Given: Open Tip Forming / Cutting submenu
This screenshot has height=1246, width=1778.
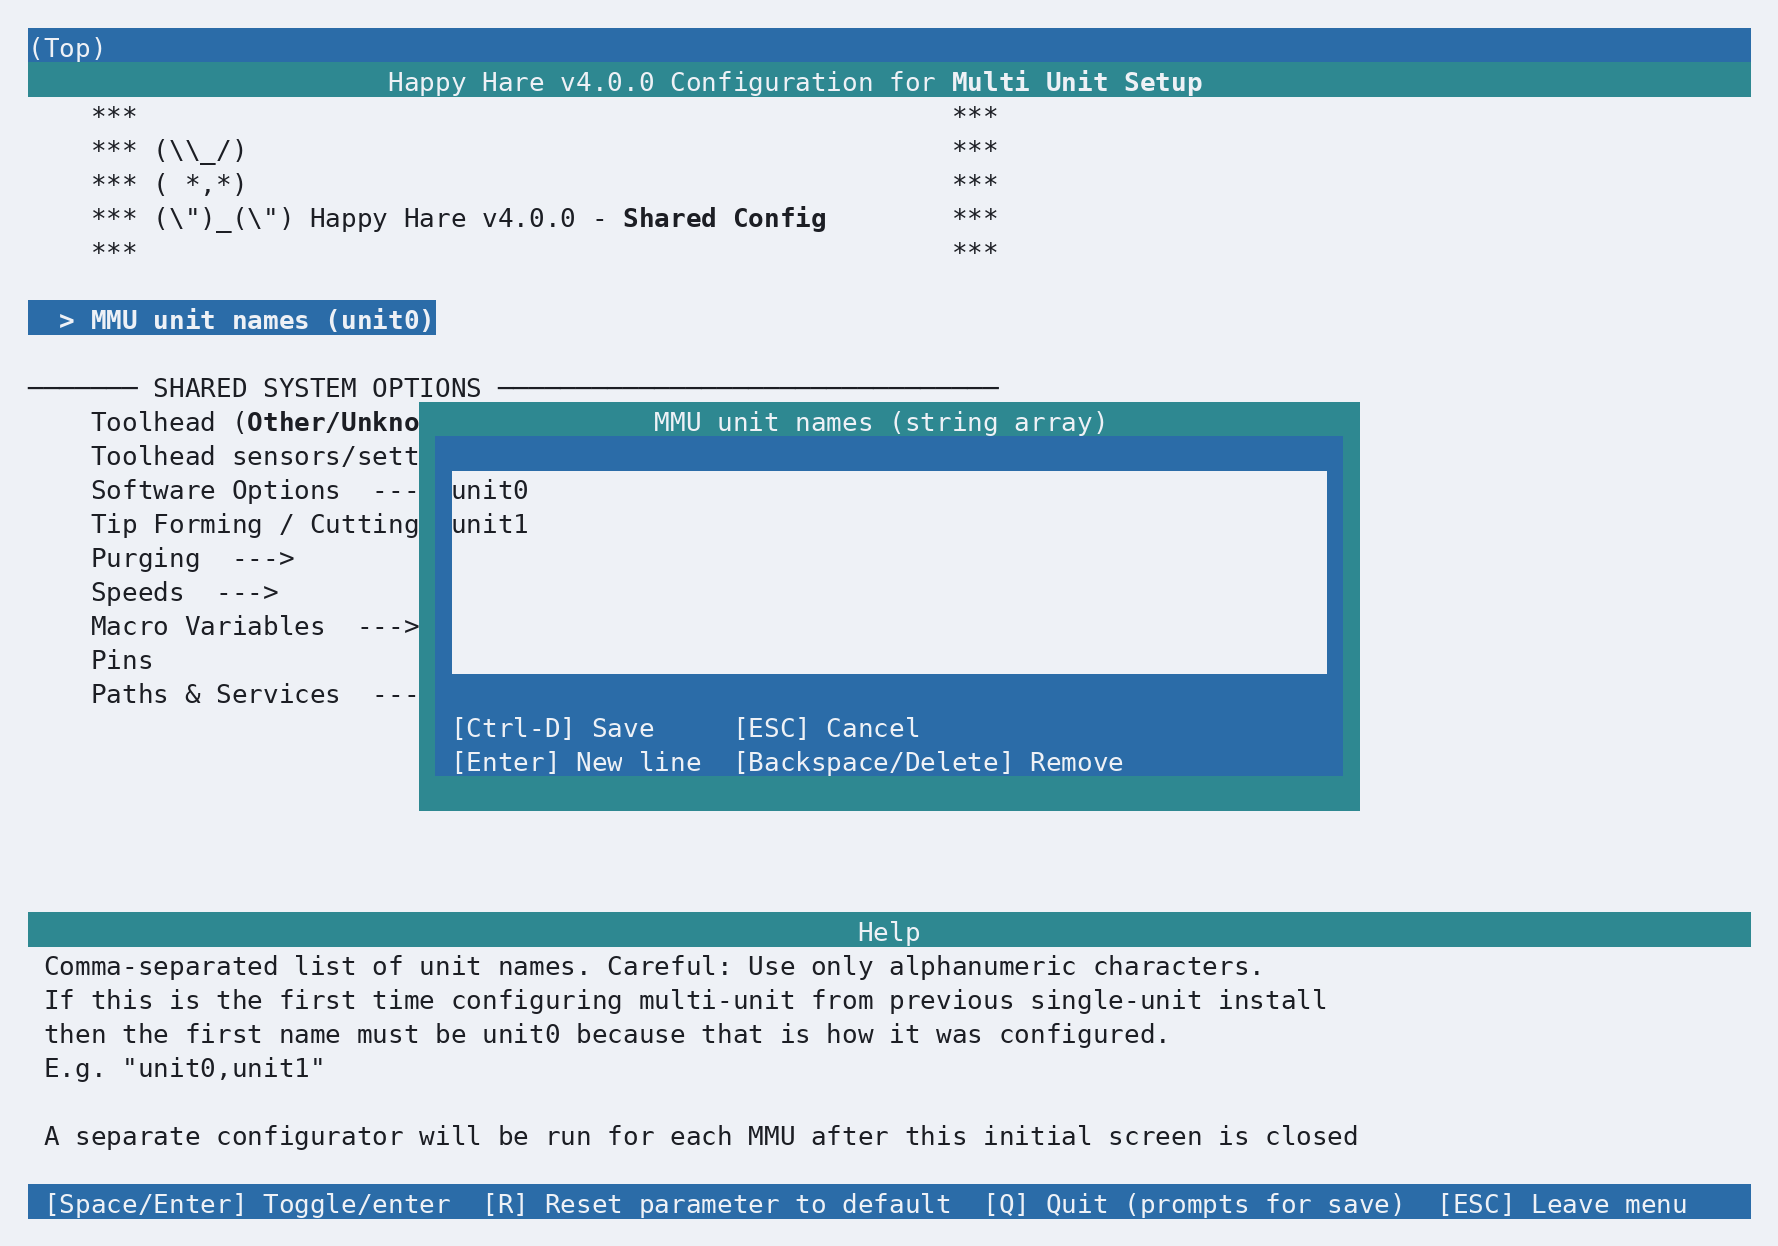Looking at the screenshot, I should (x=255, y=524).
